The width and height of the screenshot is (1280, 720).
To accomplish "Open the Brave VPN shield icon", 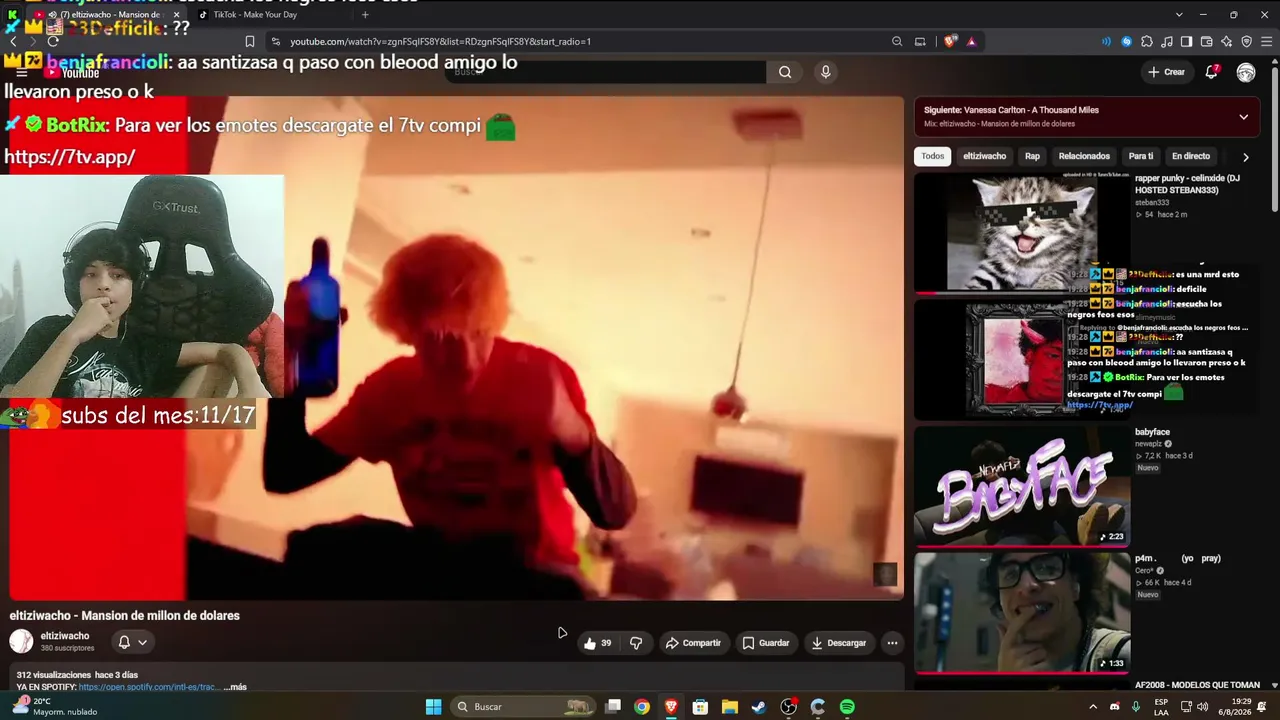I will click(x=1246, y=42).
